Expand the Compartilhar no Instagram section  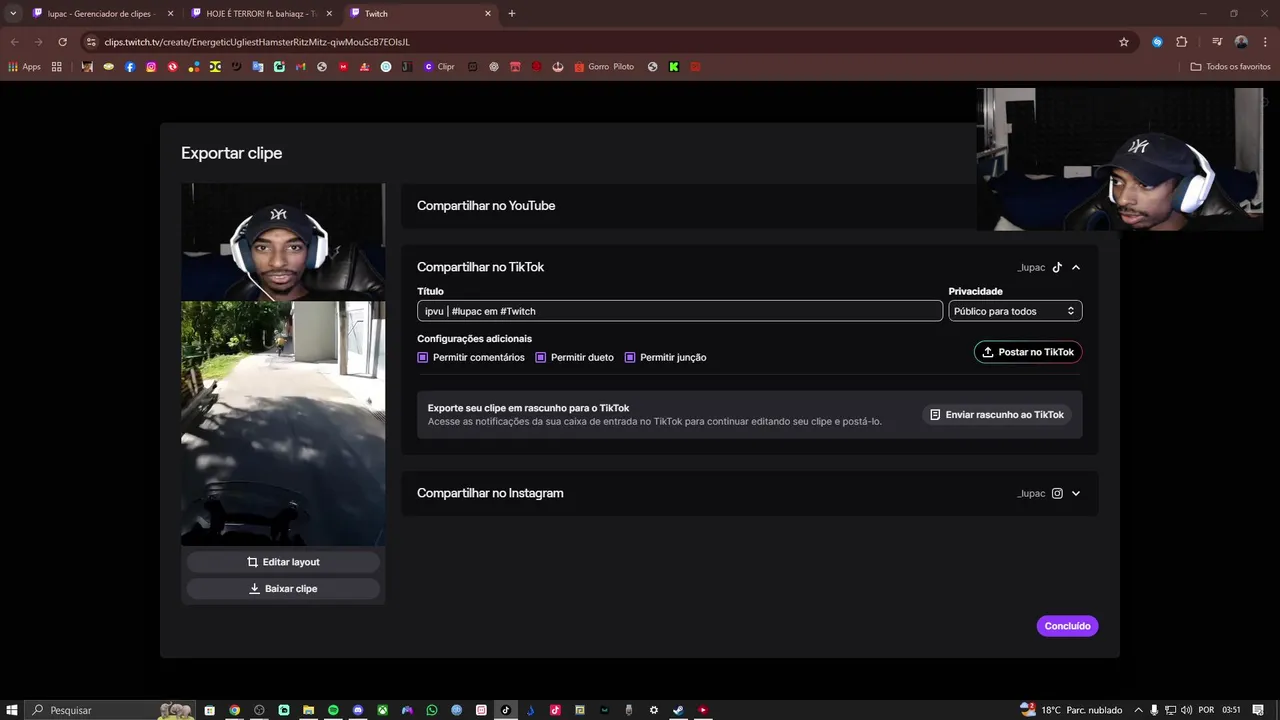(1076, 493)
